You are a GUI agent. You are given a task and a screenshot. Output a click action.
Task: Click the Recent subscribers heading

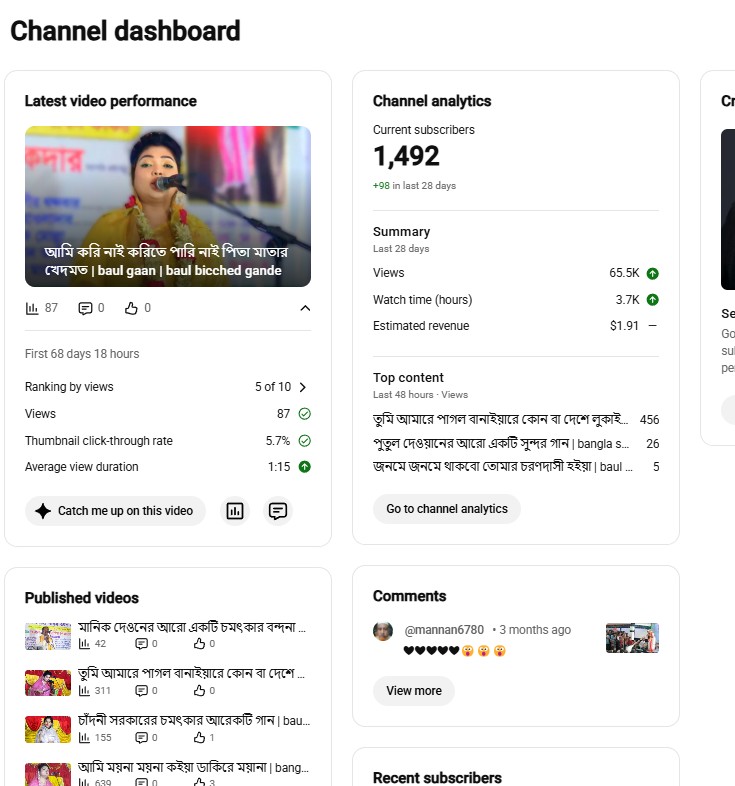point(437,777)
